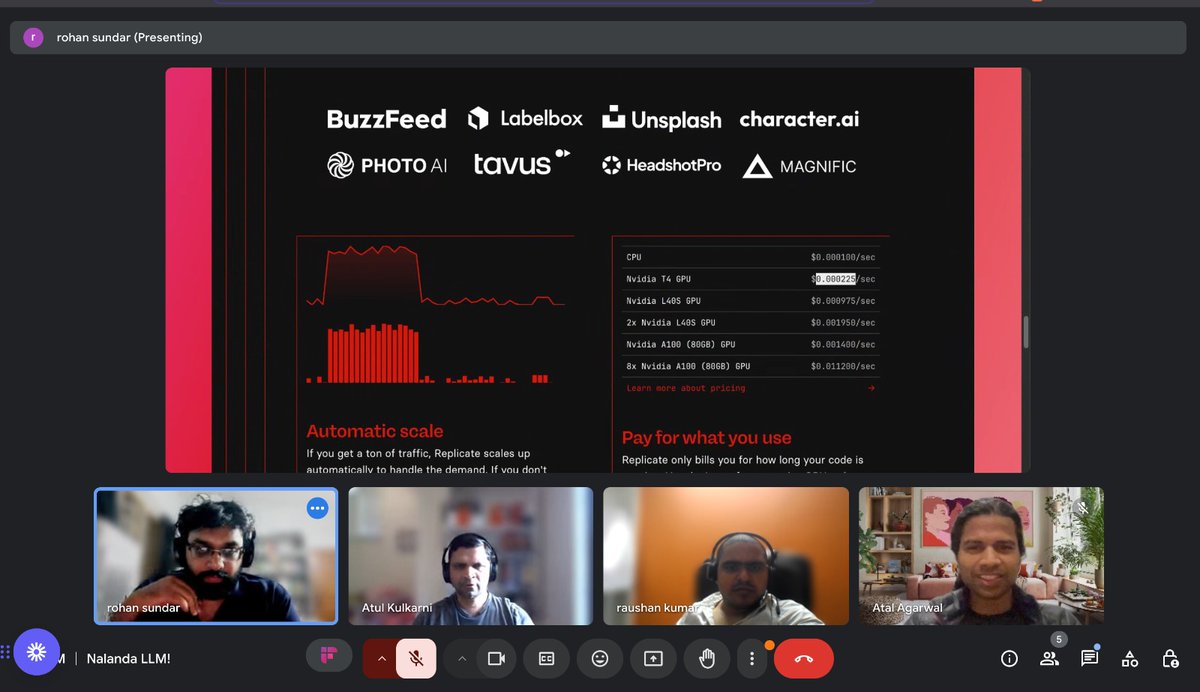
Task: Leave the call with red hang-up button
Action: click(x=804, y=658)
